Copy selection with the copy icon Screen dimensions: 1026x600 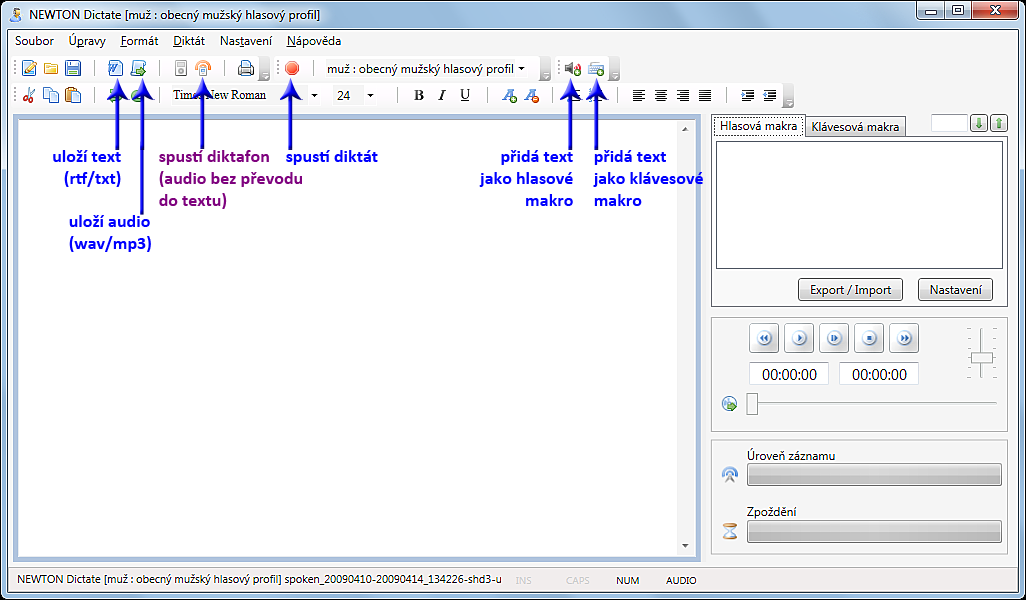50,96
